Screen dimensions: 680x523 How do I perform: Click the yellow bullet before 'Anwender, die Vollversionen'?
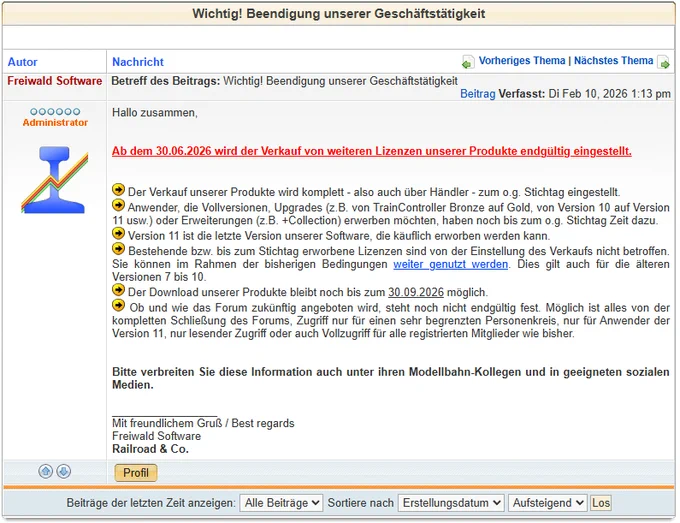118,205
